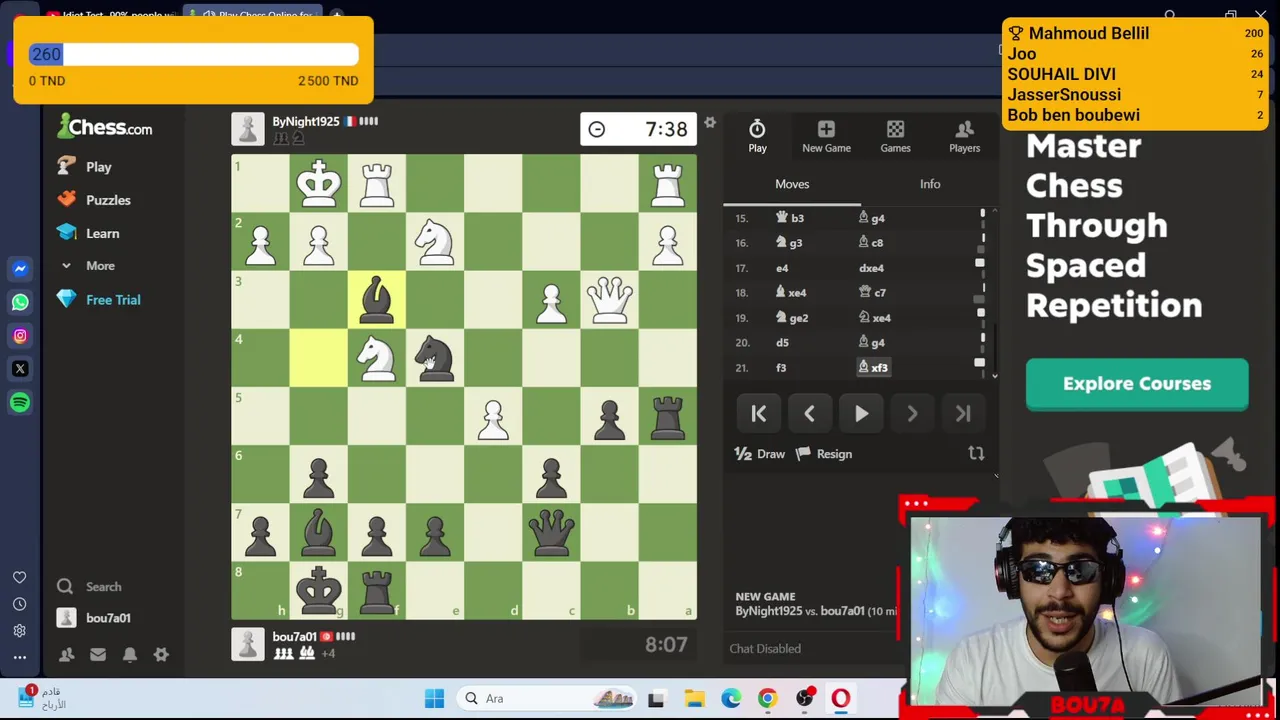Select the Games tab
The image size is (1280, 720).
click(895, 136)
